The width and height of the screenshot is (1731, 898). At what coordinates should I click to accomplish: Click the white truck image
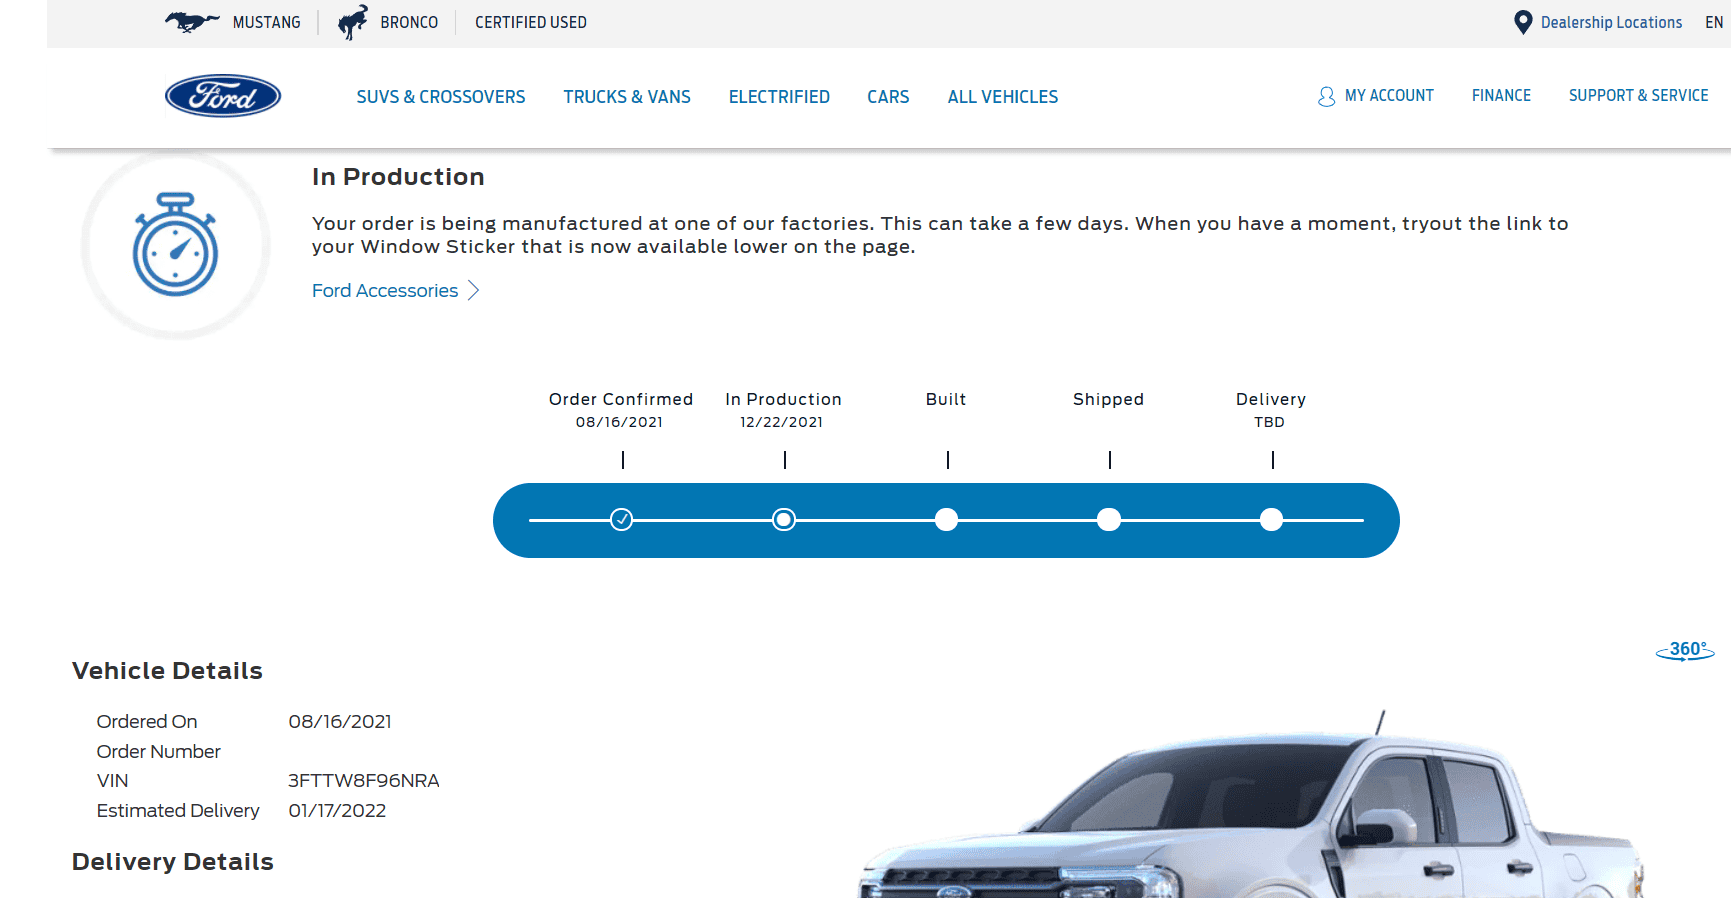pyautogui.click(x=1253, y=804)
